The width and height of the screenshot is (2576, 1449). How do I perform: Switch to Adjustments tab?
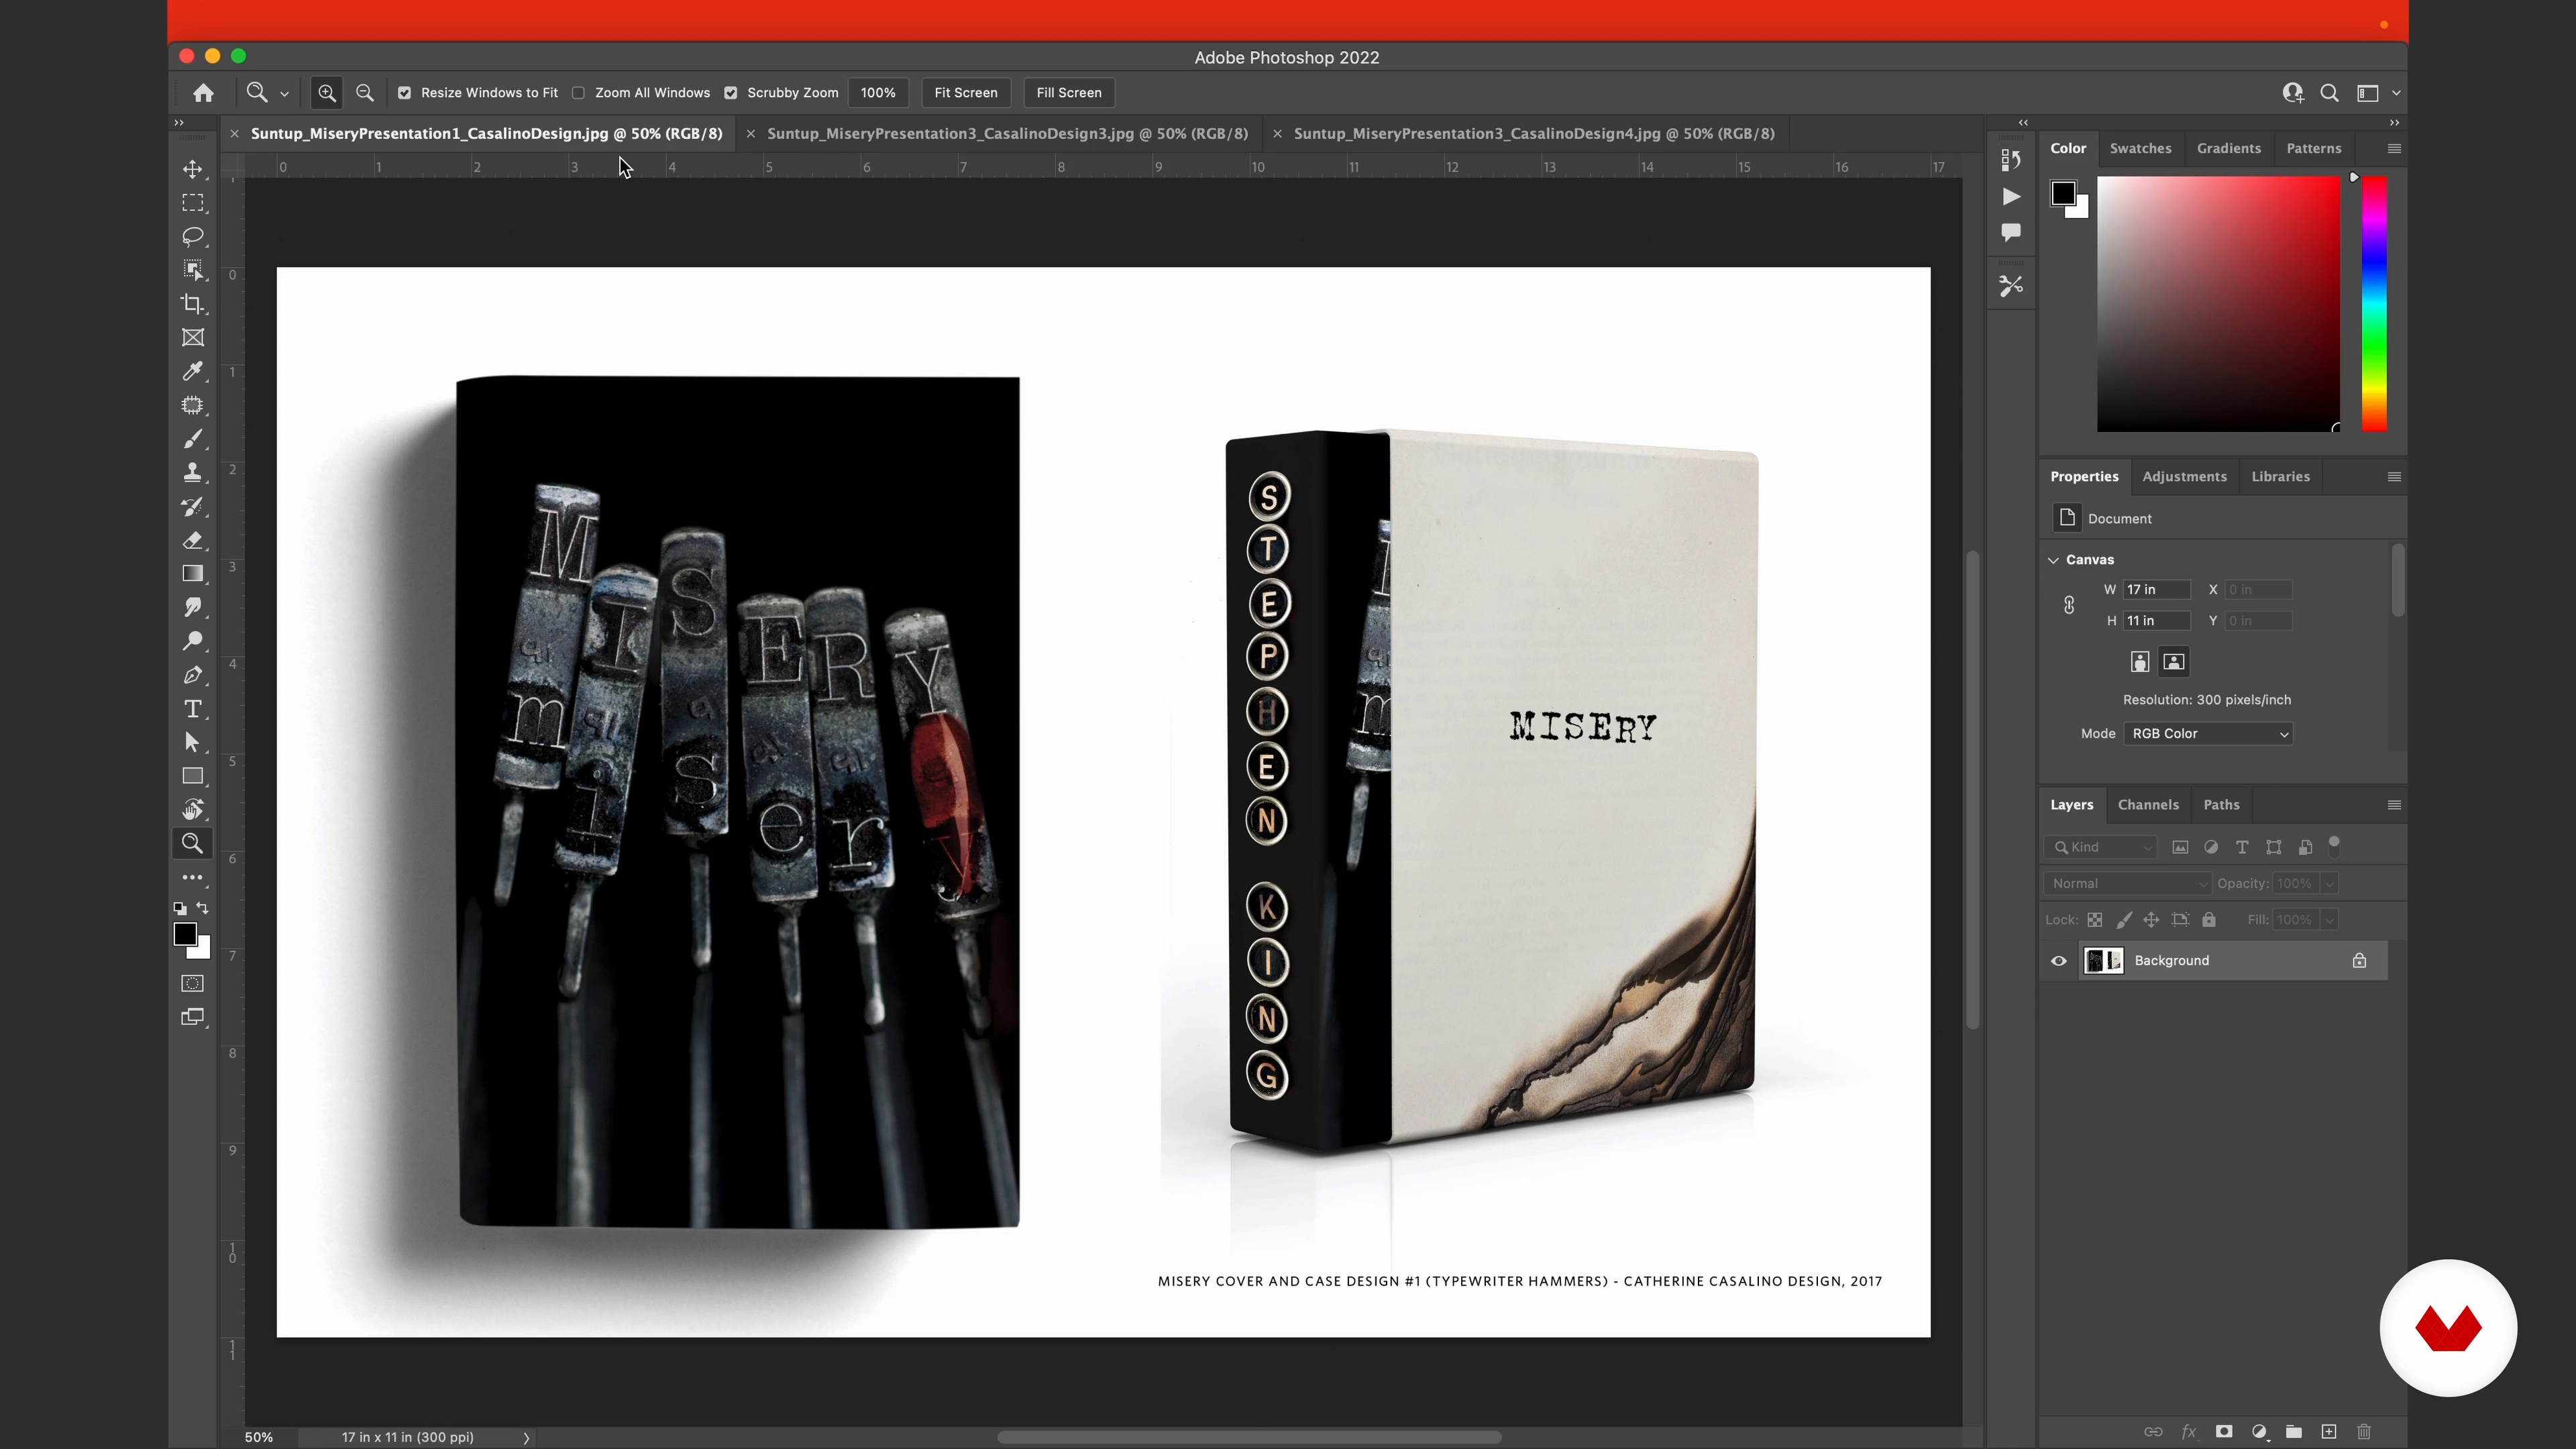click(x=2184, y=477)
